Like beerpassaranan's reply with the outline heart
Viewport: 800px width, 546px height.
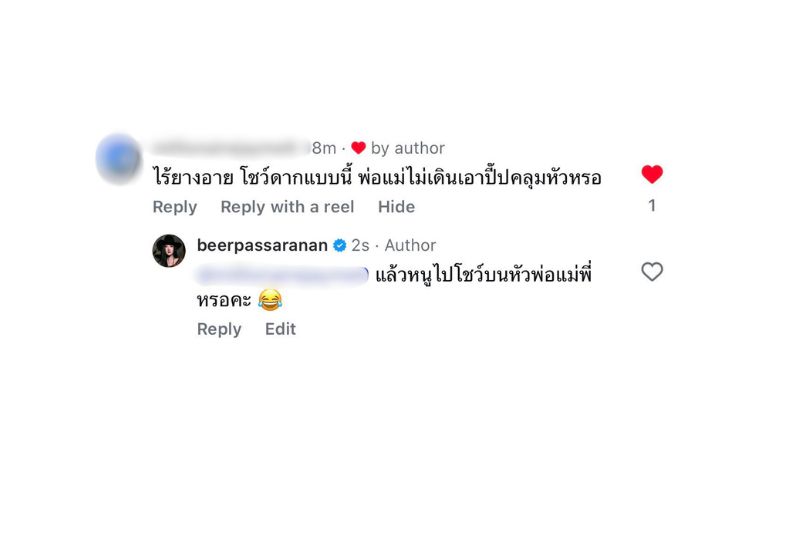coord(652,271)
